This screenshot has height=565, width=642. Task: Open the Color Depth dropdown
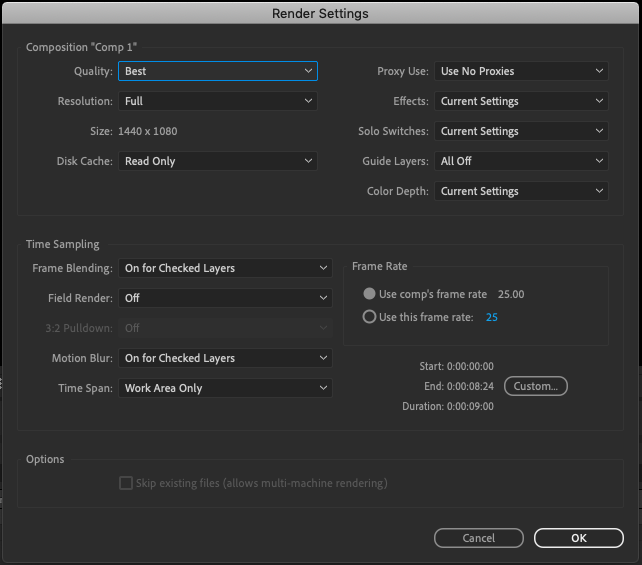[x=521, y=191]
